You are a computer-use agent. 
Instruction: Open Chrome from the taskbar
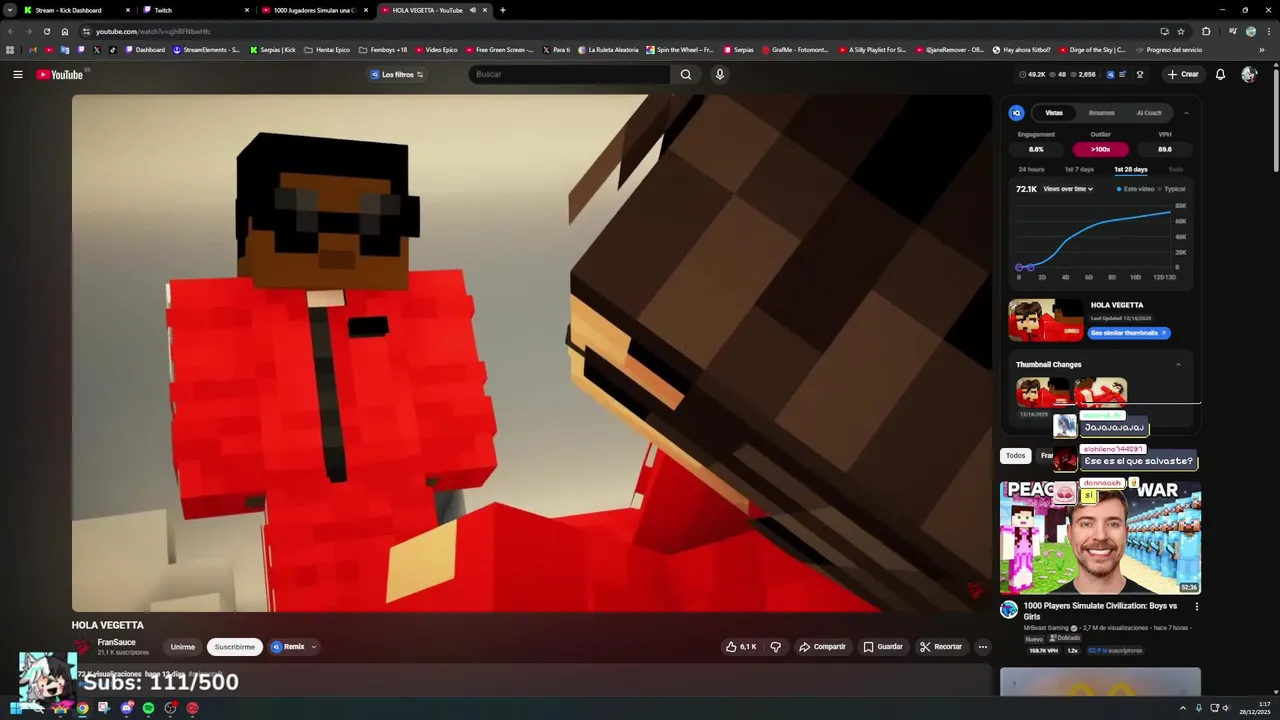click(82, 708)
